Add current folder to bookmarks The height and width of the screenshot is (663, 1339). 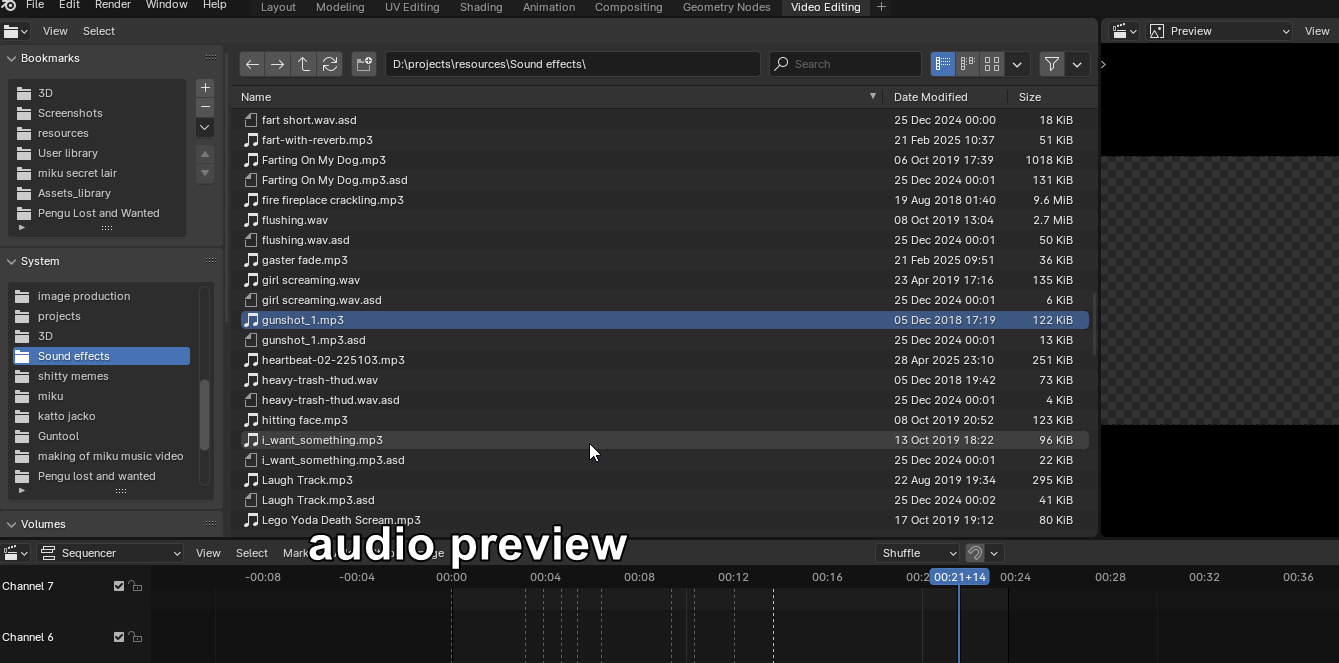[x=205, y=88]
